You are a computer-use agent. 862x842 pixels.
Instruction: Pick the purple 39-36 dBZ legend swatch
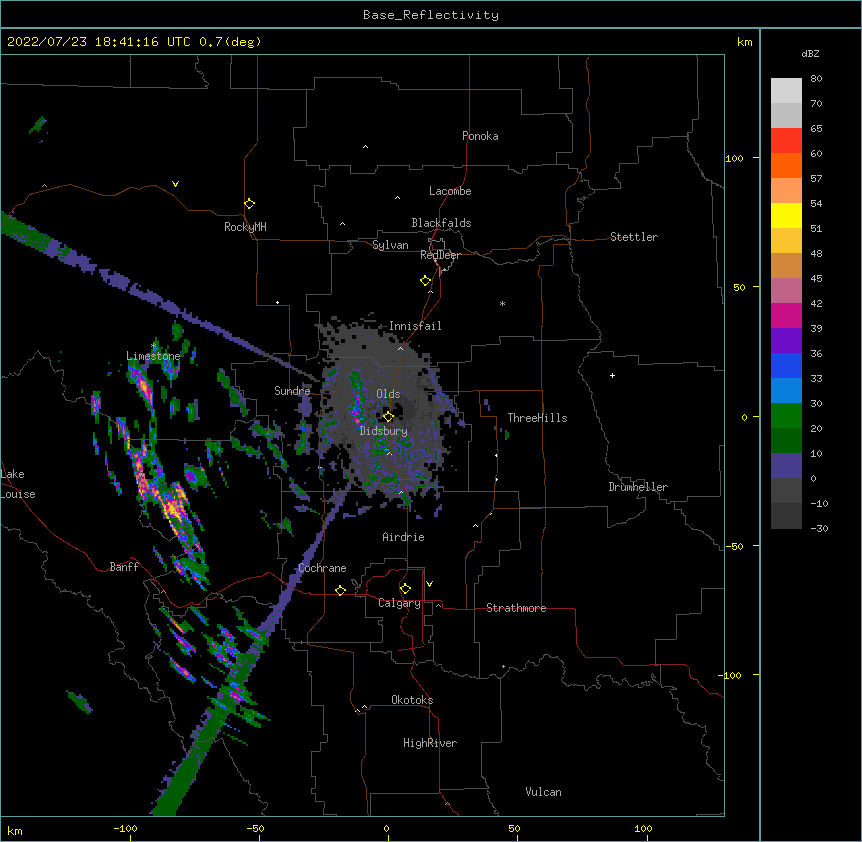click(786, 341)
